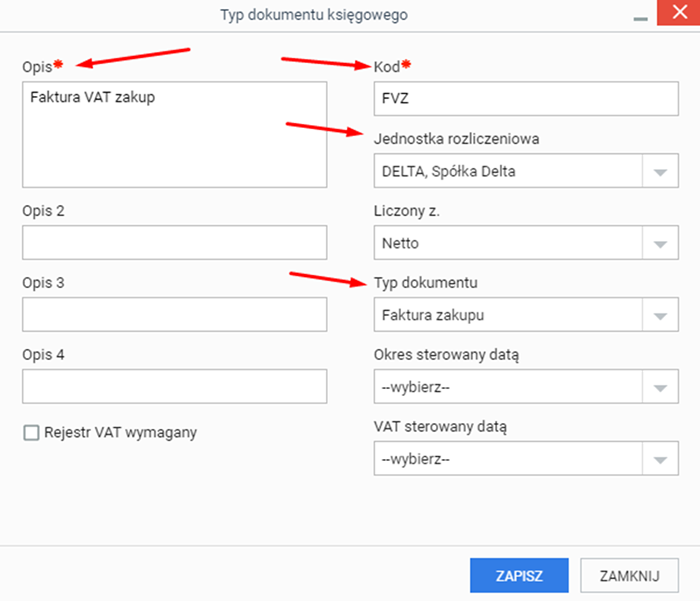Screen dimensions: 700x601
Task: Close the dialog with the red X
Action: point(679,12)
